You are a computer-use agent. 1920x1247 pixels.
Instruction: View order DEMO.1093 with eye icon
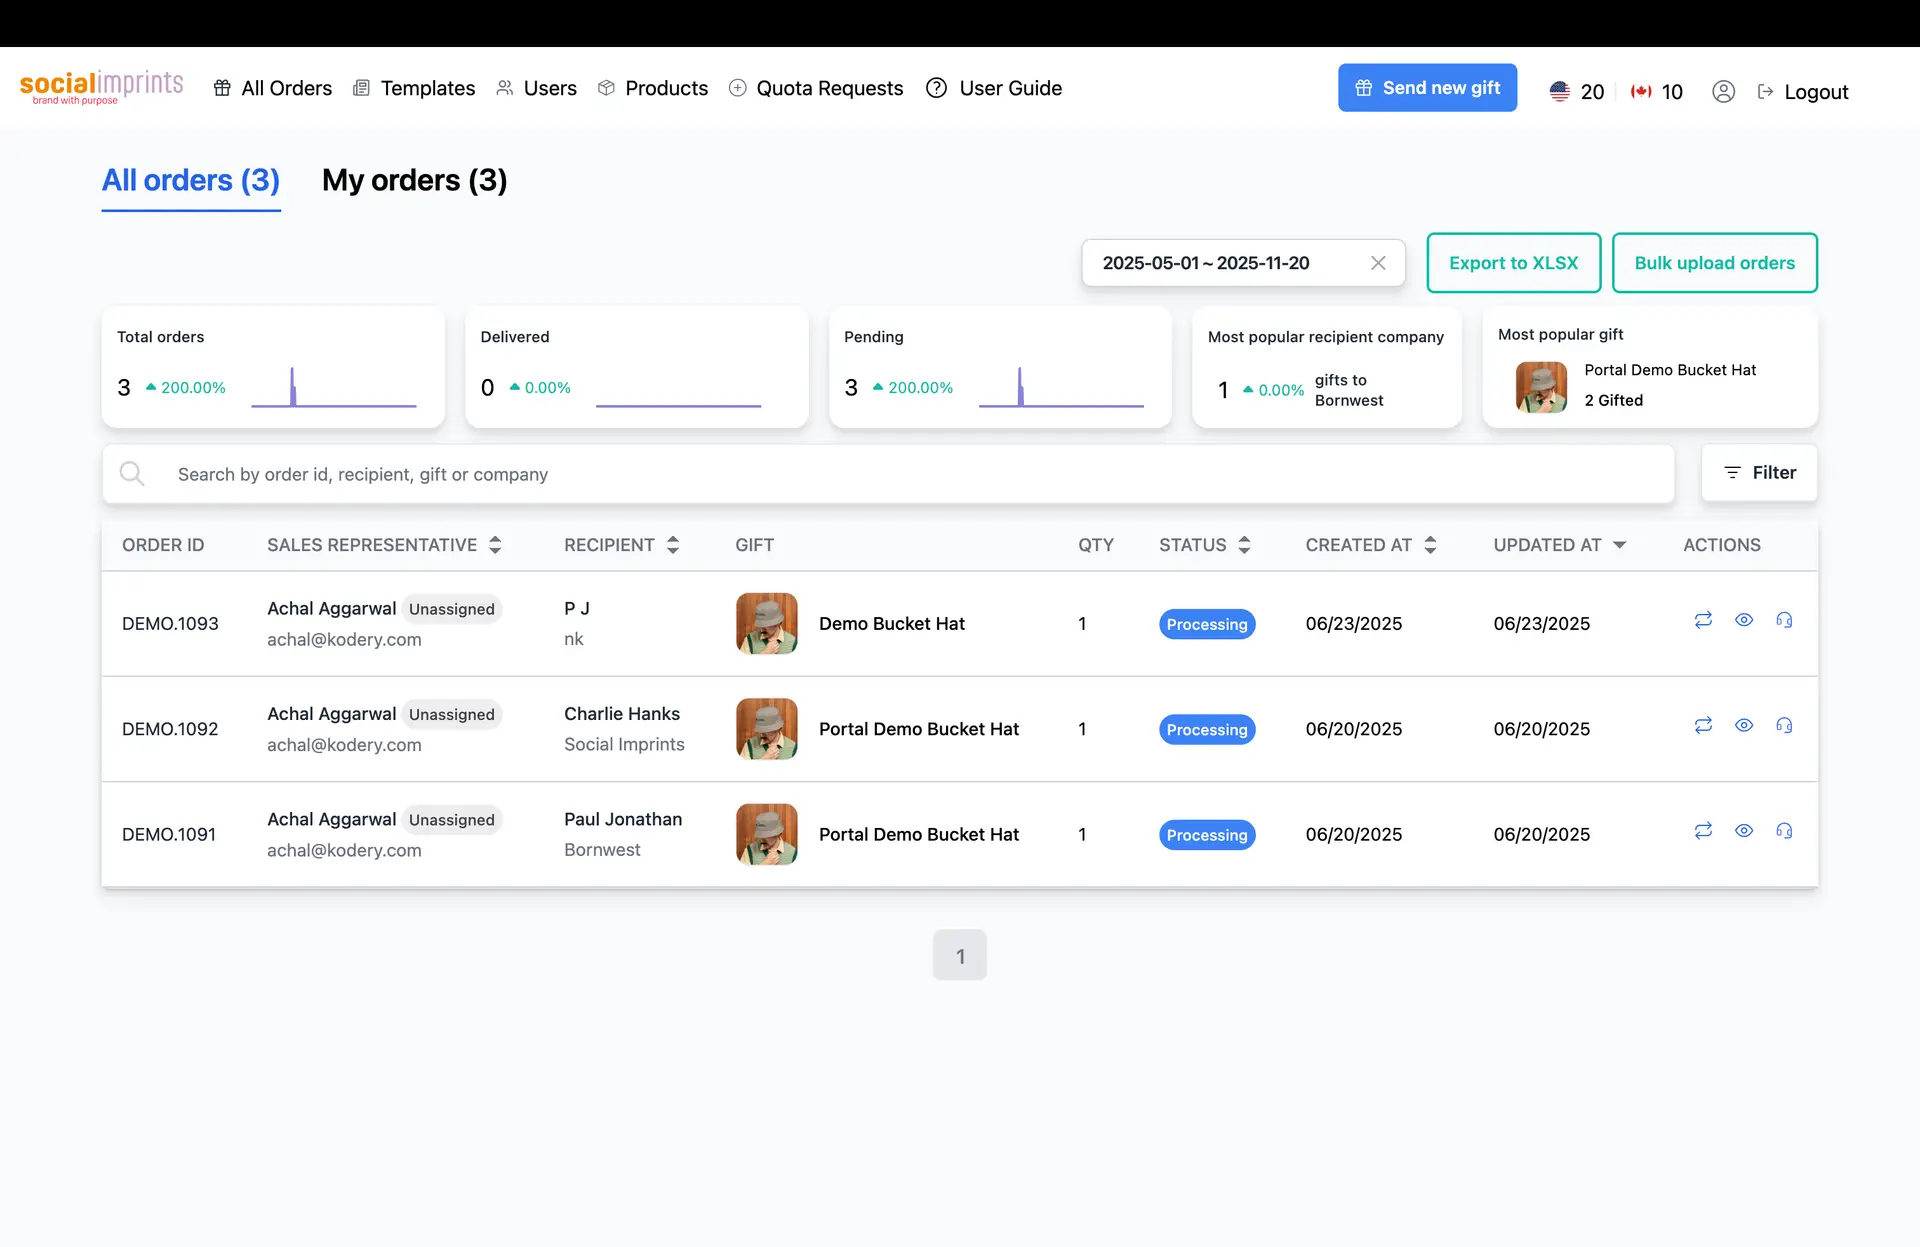tap(1744, 620)
